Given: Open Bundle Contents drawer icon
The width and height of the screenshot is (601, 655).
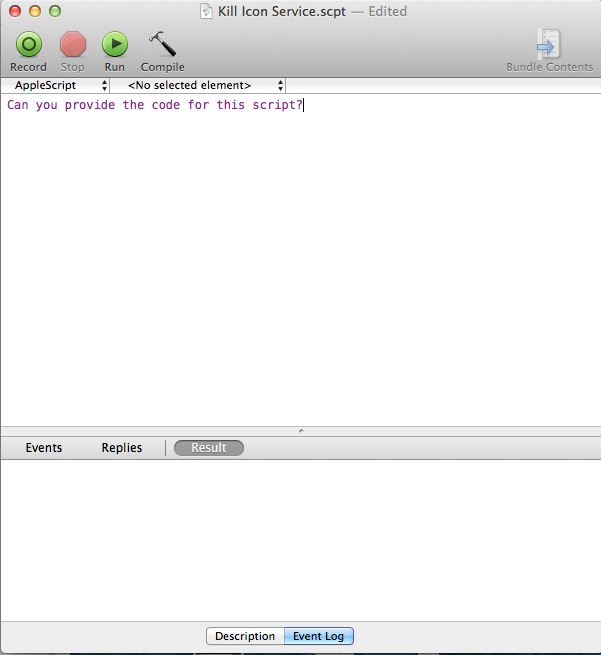Looking at the screenshot, I should point(548,44).
